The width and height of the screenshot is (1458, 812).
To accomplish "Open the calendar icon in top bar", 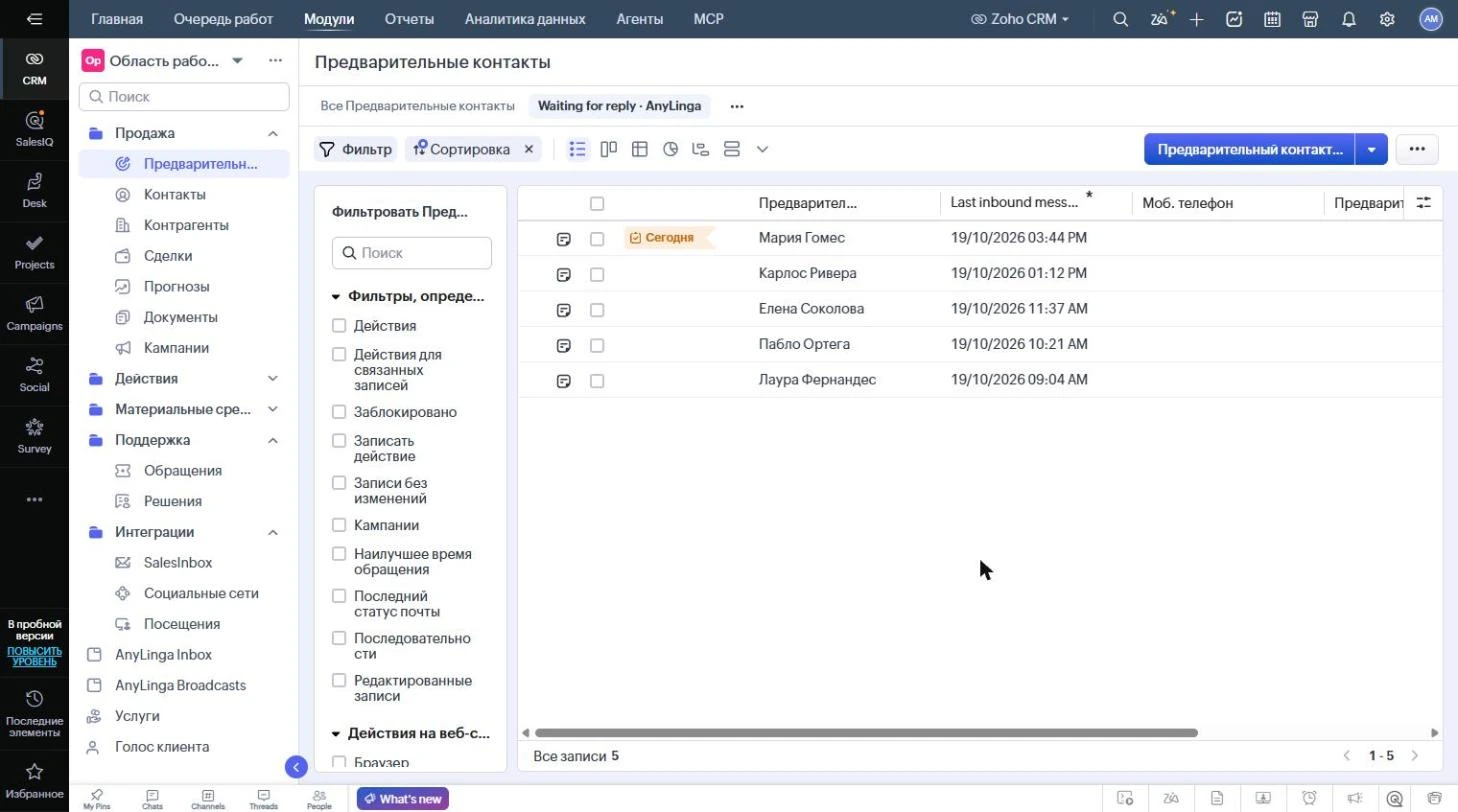I will pos(1272,19).
